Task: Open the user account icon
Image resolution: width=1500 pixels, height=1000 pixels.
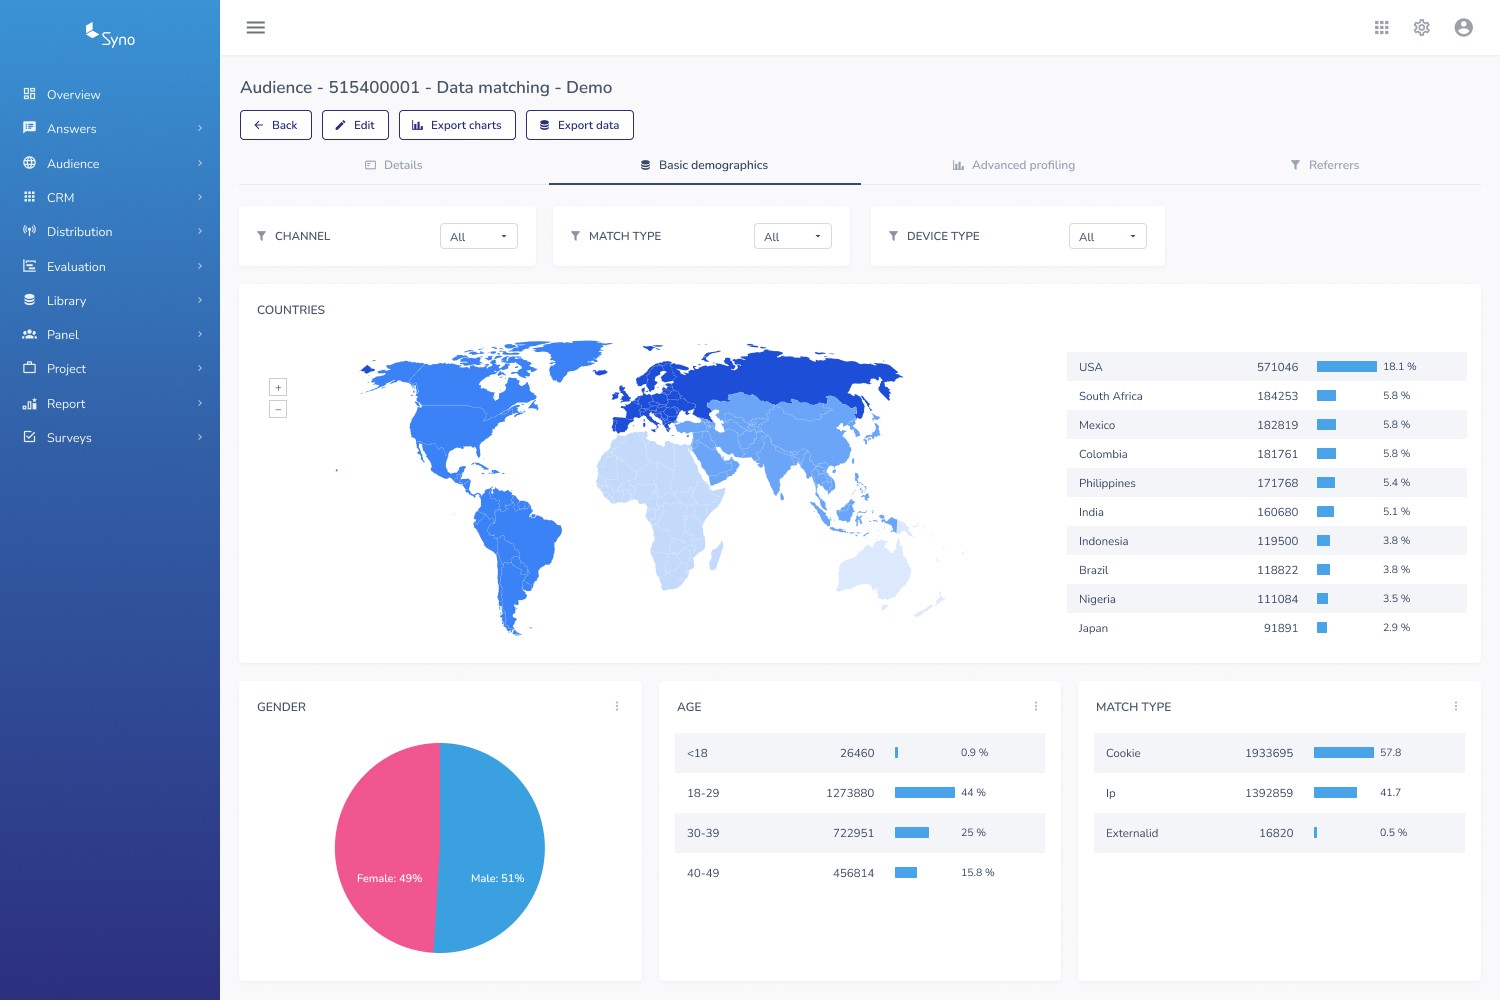Action: pyautogui.click(x=1464, y=28)
